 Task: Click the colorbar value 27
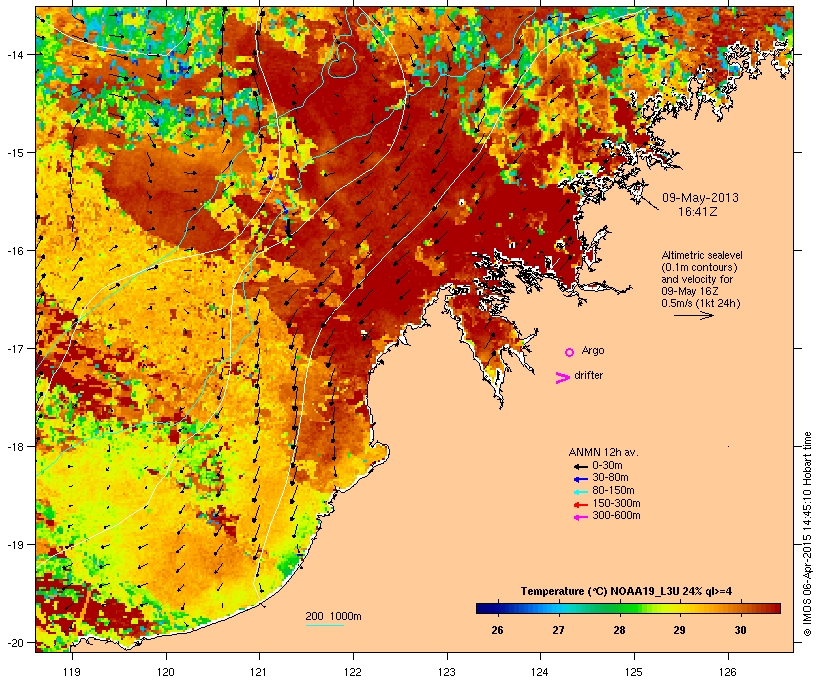558,630
